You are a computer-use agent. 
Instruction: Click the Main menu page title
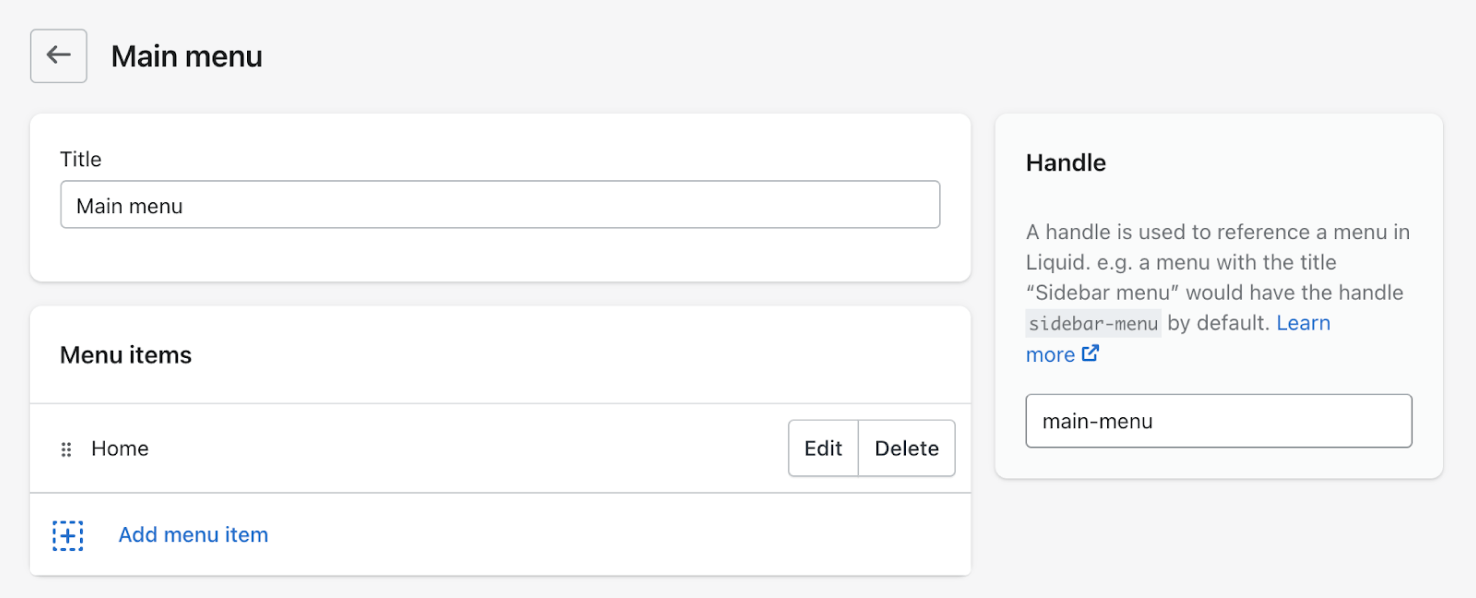point(186,56)
